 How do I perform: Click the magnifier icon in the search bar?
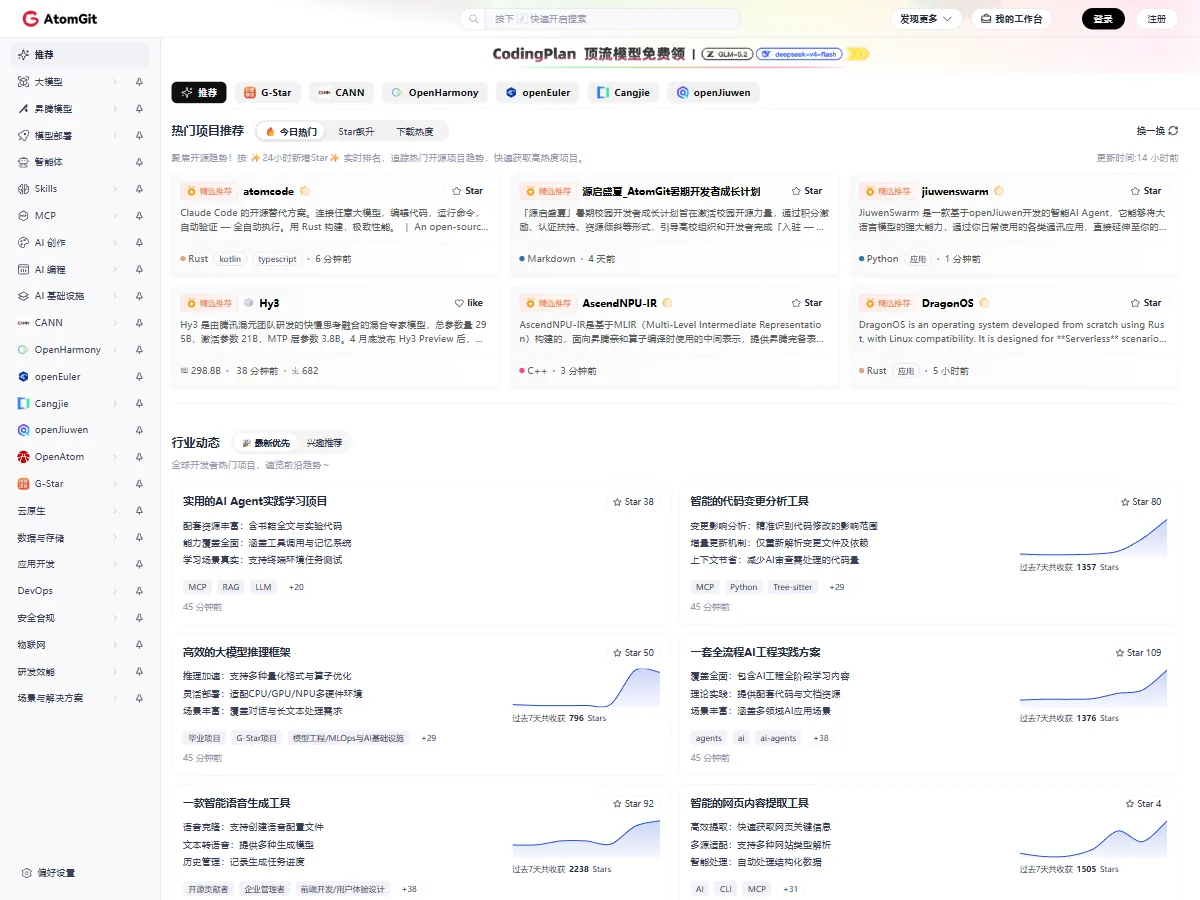click(x=474, y=19)
